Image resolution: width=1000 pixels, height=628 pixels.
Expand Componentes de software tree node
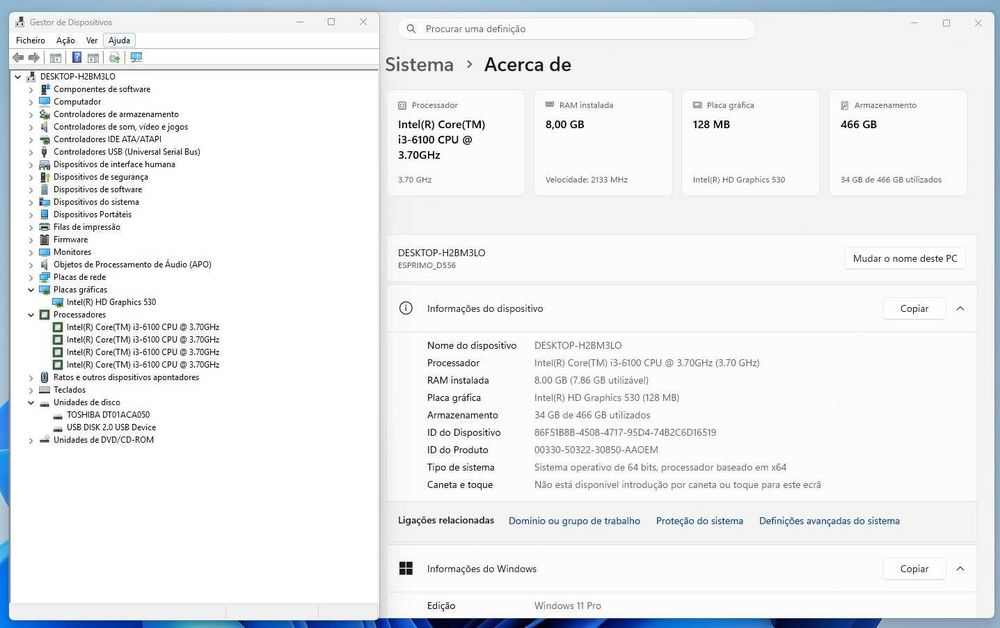31,90
